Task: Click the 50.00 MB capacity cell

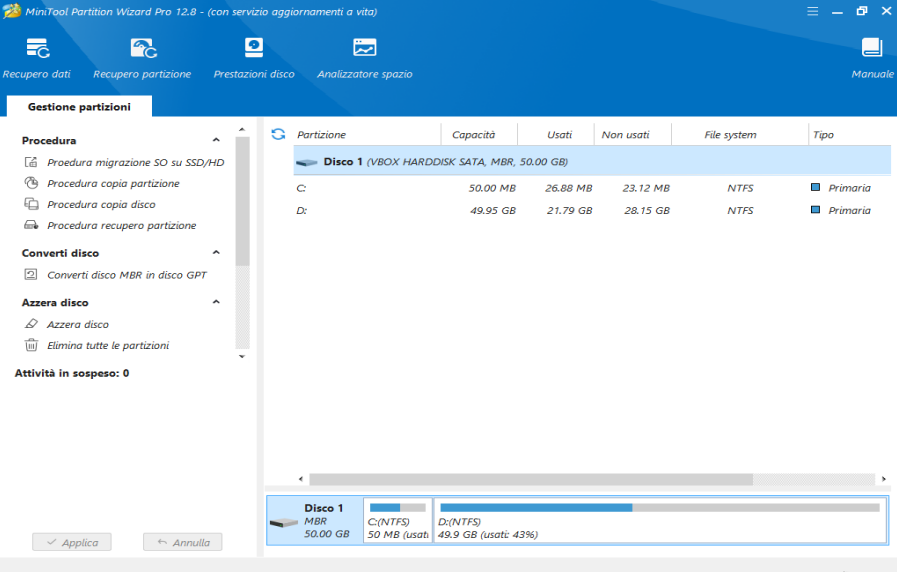Action: (x=492, y=188)
